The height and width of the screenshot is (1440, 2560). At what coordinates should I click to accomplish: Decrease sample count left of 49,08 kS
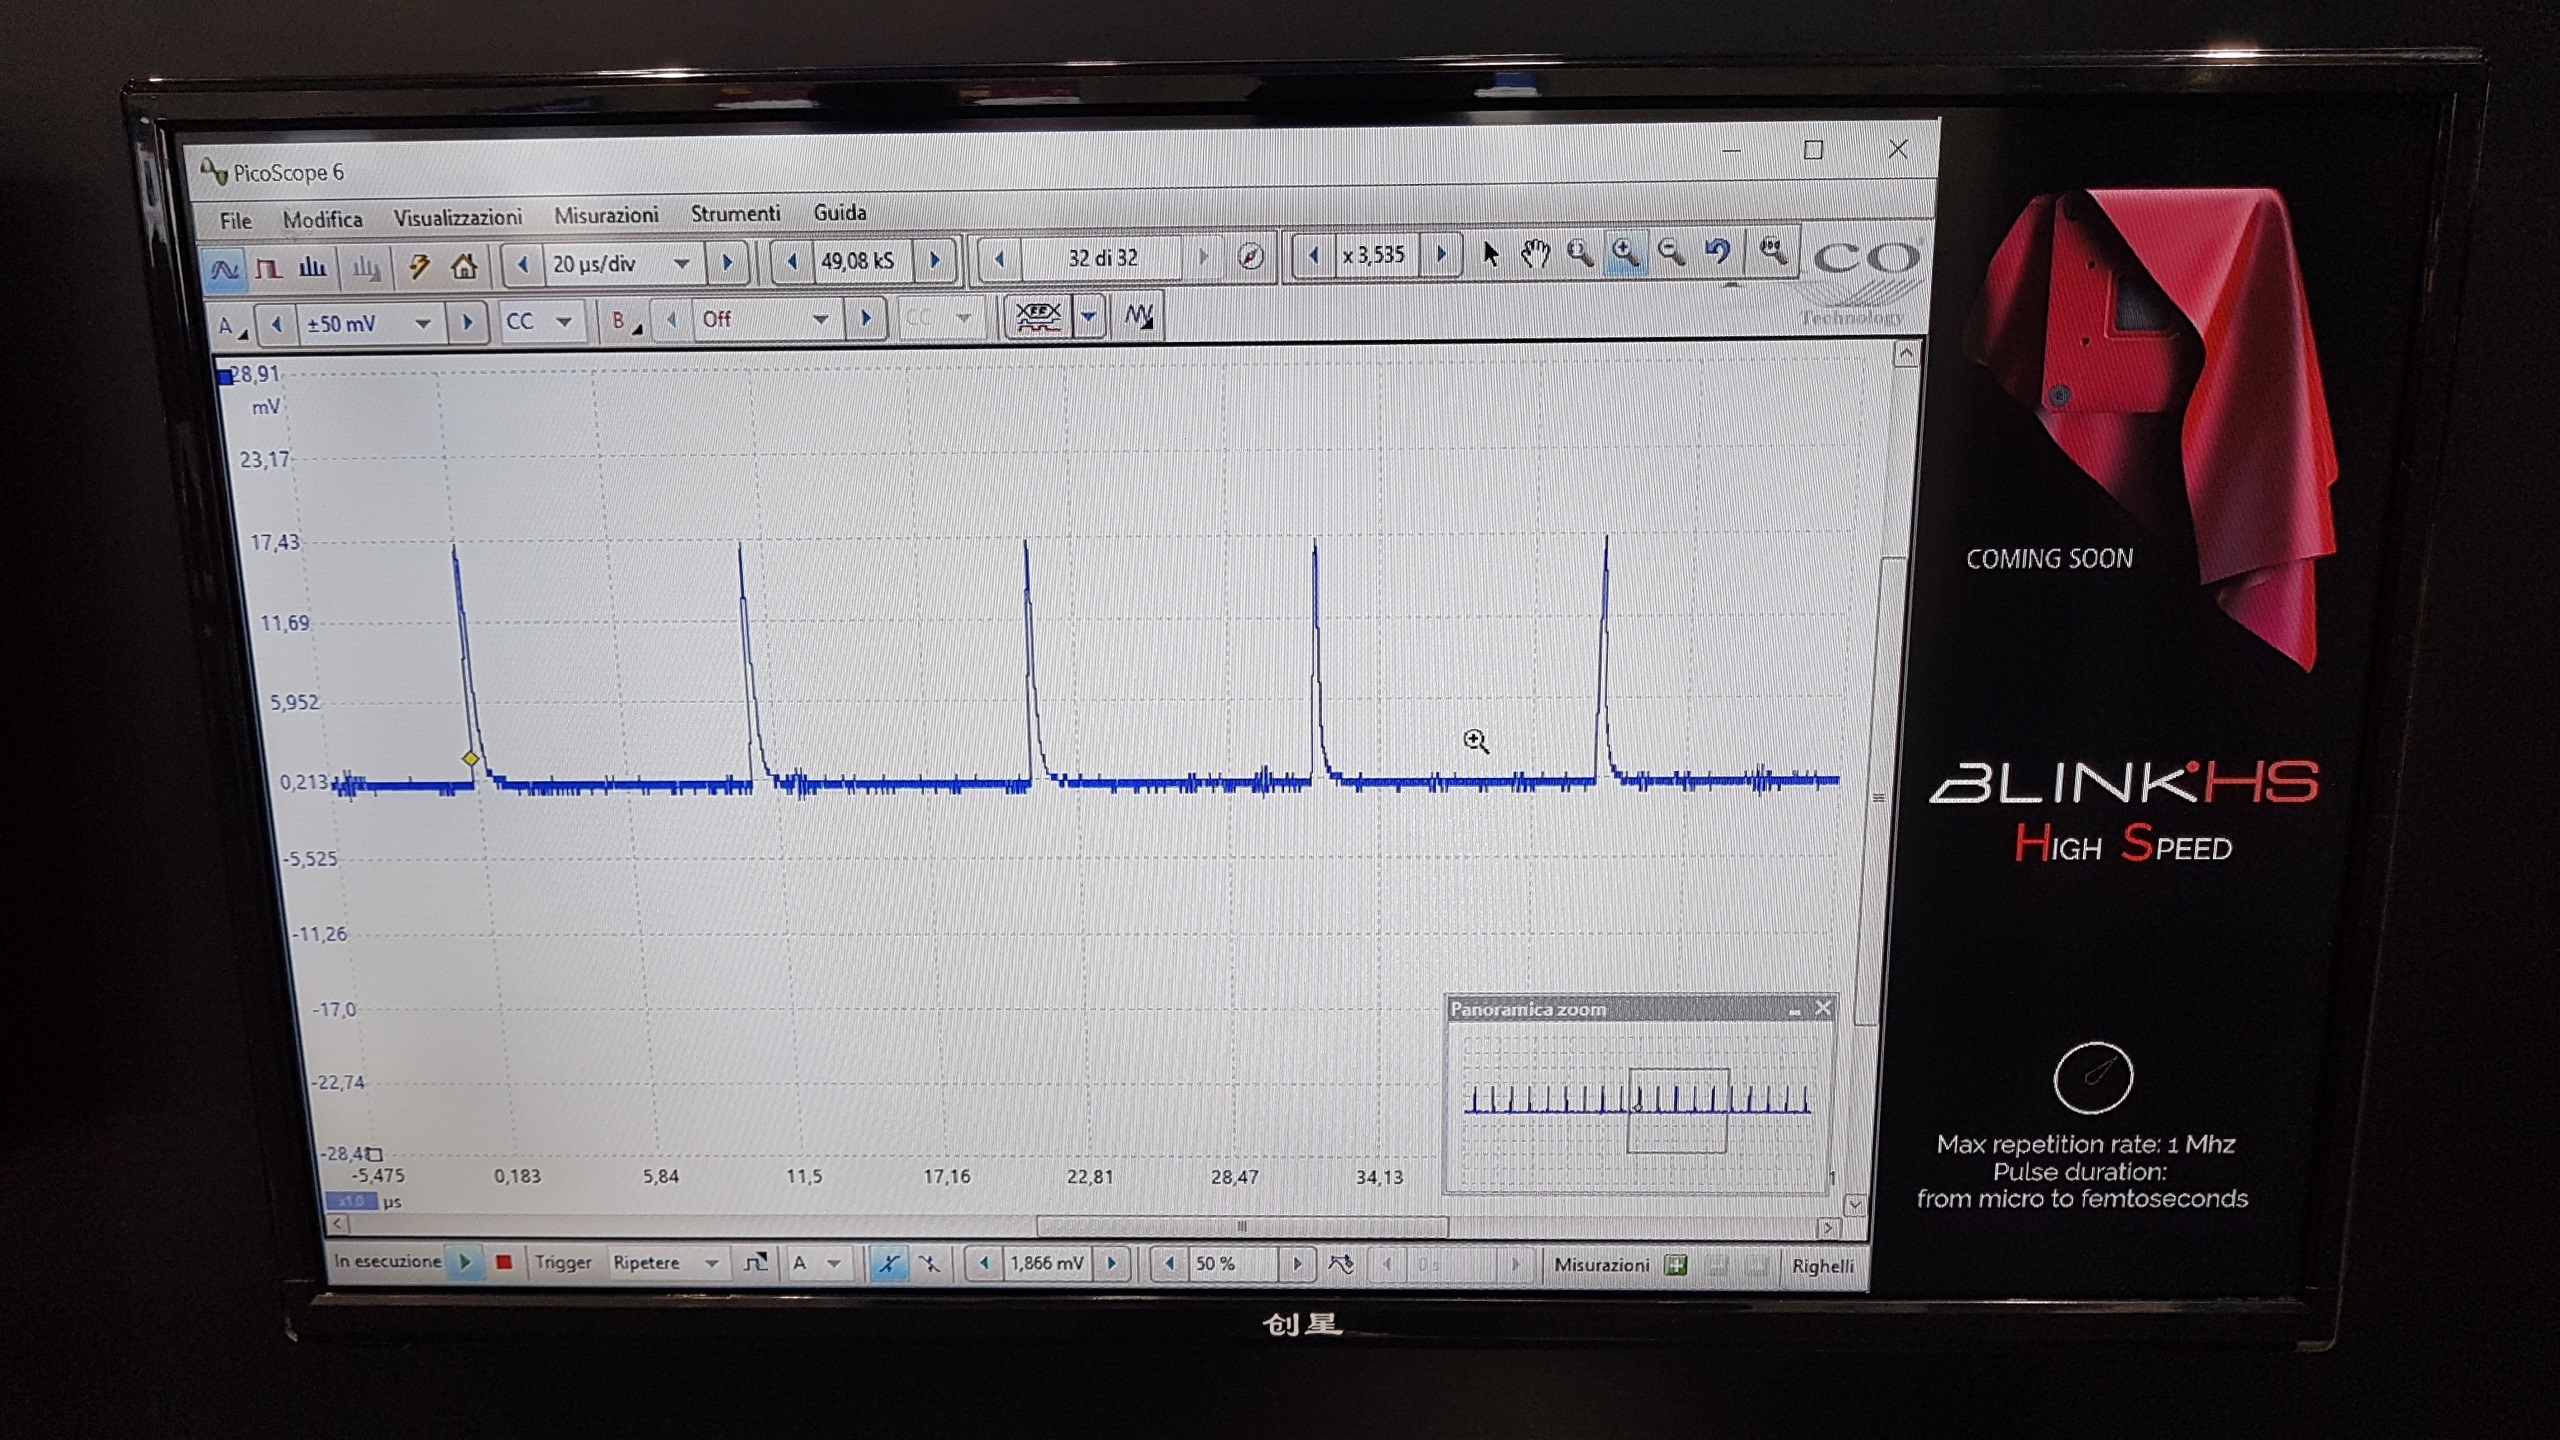(792, 261)
